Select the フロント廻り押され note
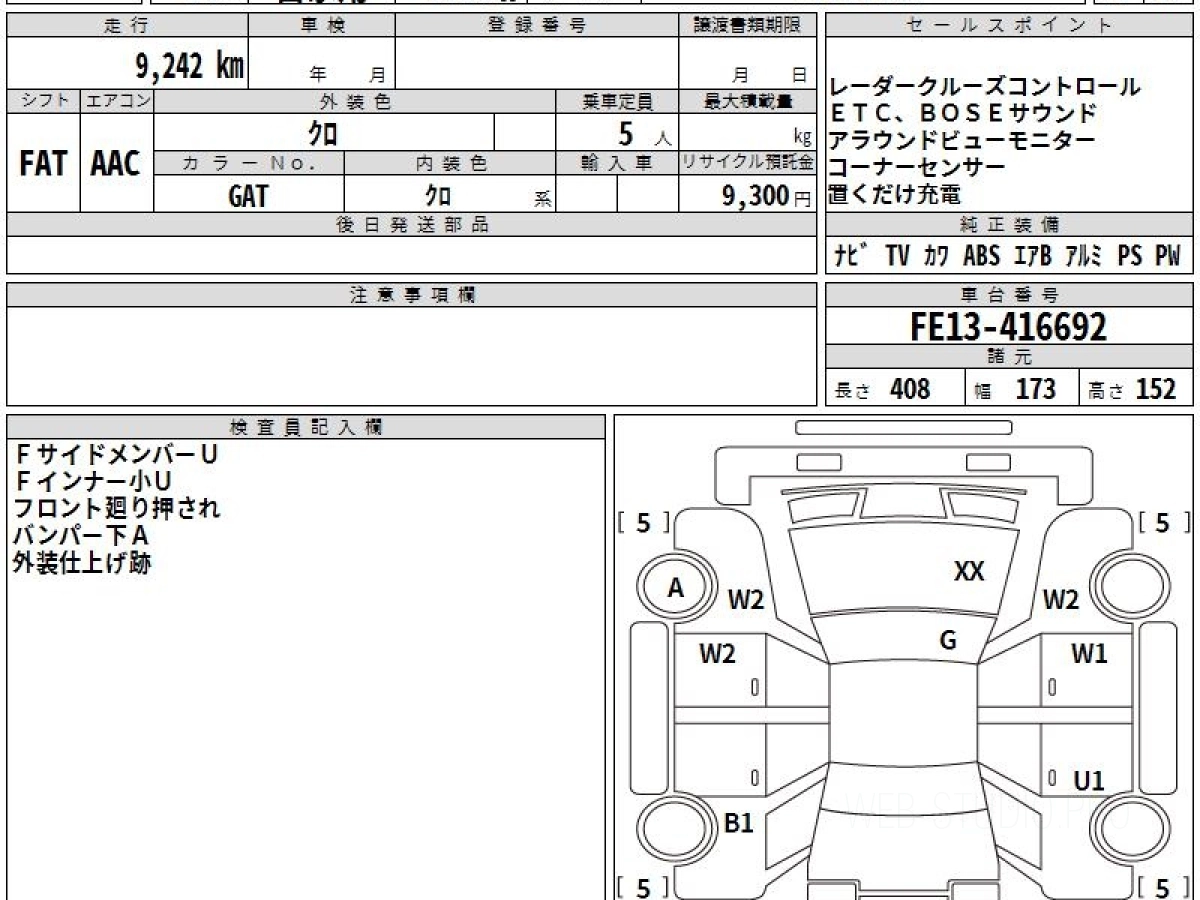The height and width of the screenshot is (900, 1200). coord(116,508)
